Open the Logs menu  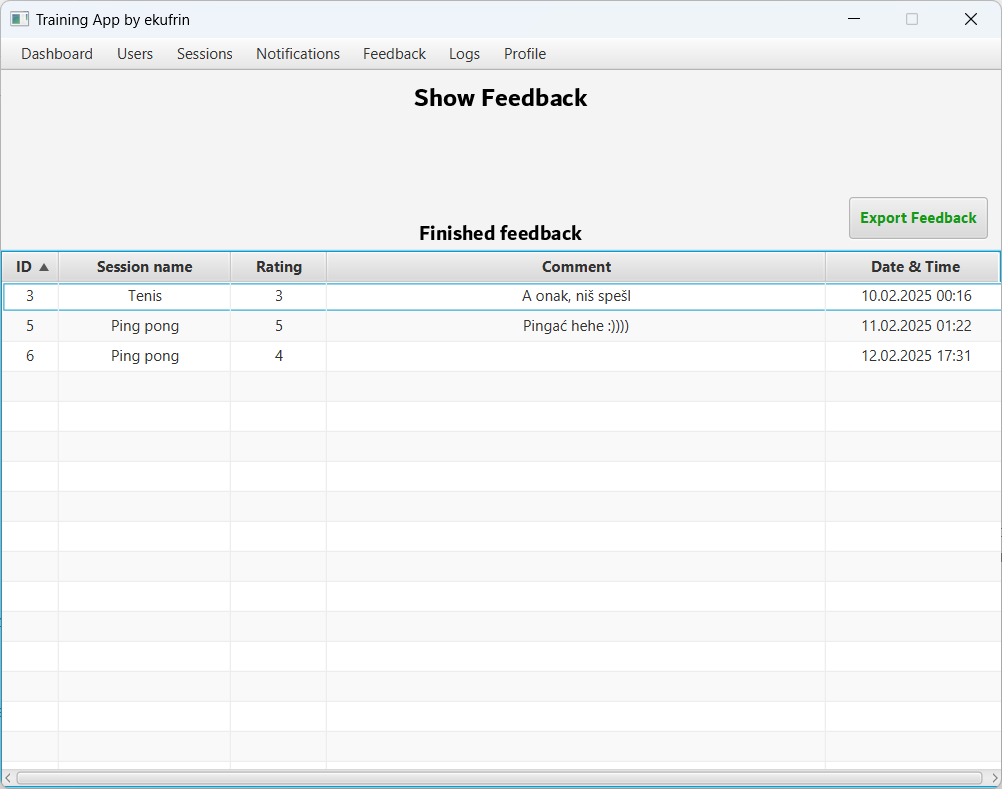[x=465, y=54]
